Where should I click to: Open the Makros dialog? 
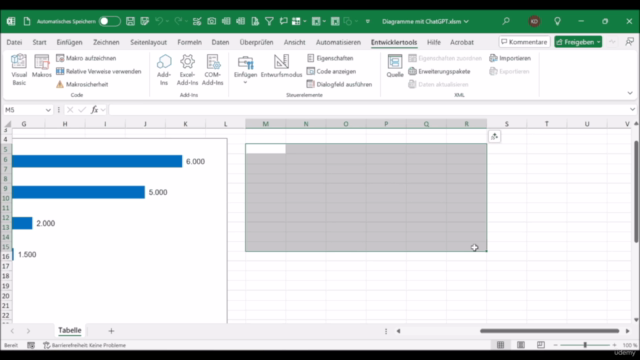point(42,66)
